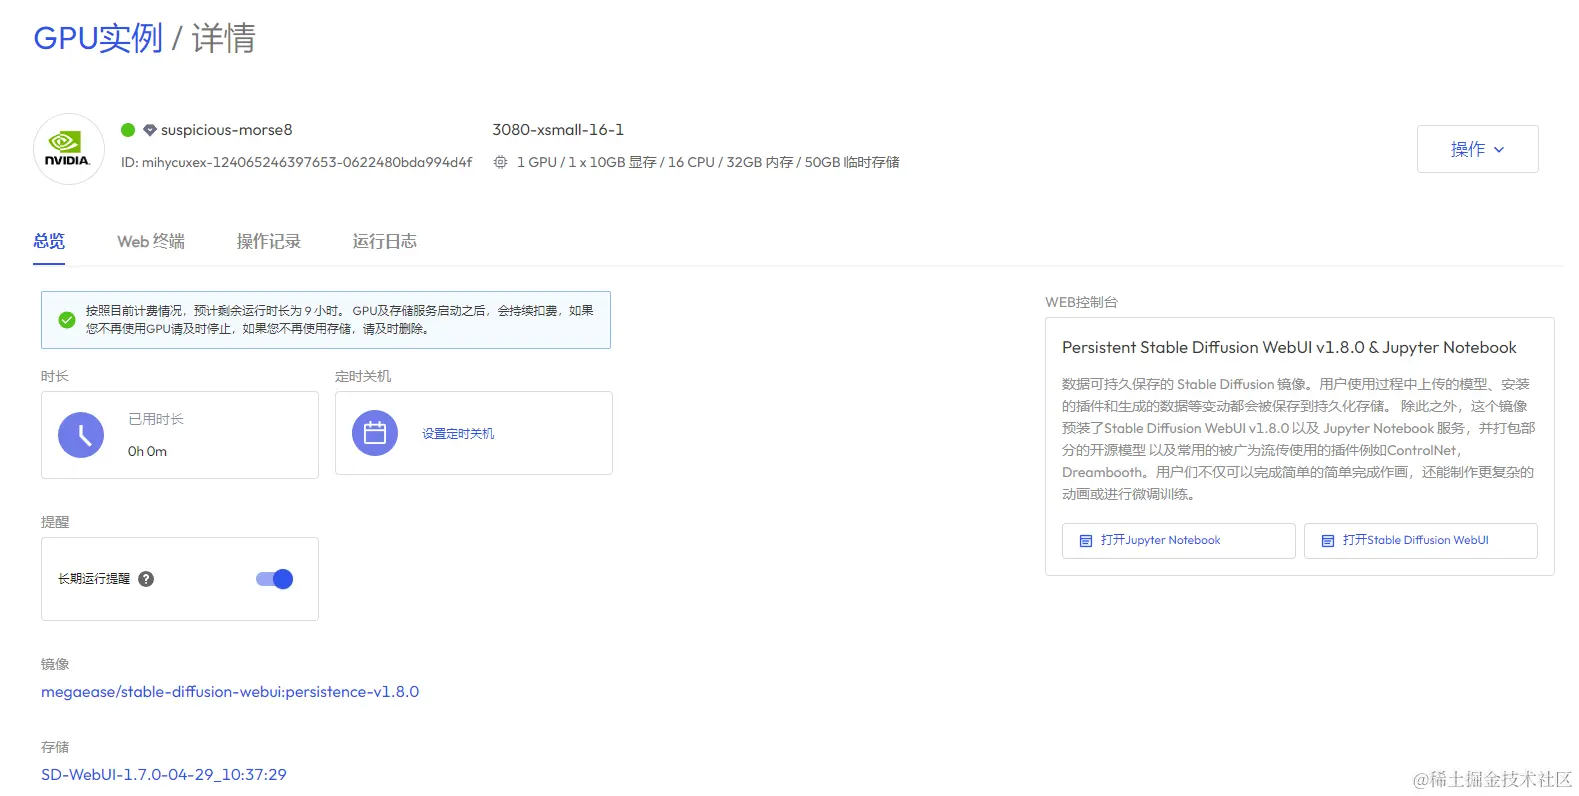Click the billing notice message text
The width and height of the screenshot is (1579, 796).
[339, 320]
